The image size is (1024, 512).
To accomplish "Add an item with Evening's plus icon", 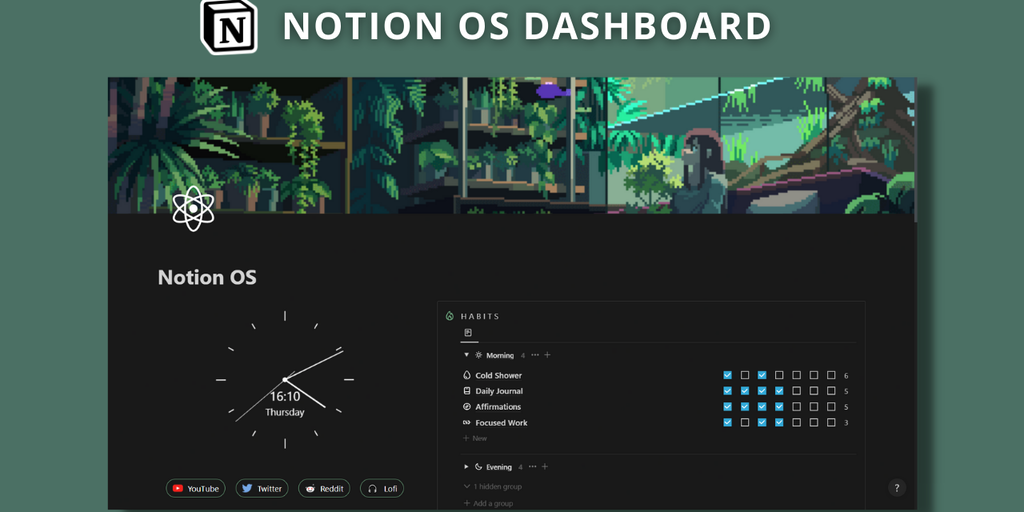I will point(545,467).
